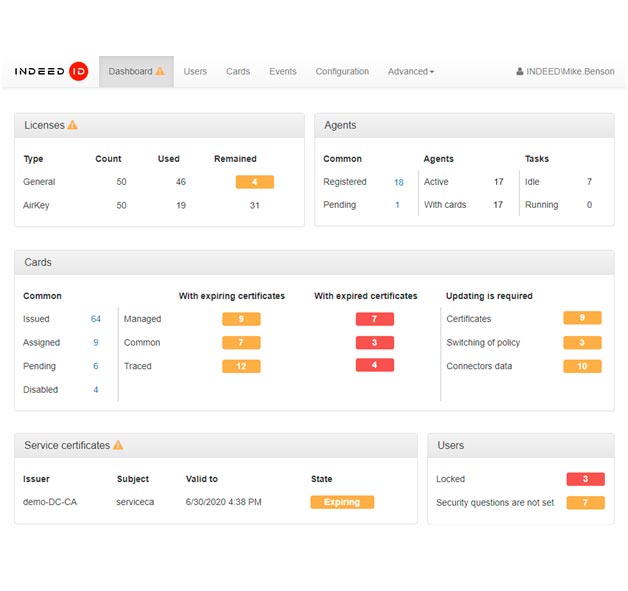Screen dimensions: 628x591
Task: Click the Cards panel heading
Action: pos(38,262)
